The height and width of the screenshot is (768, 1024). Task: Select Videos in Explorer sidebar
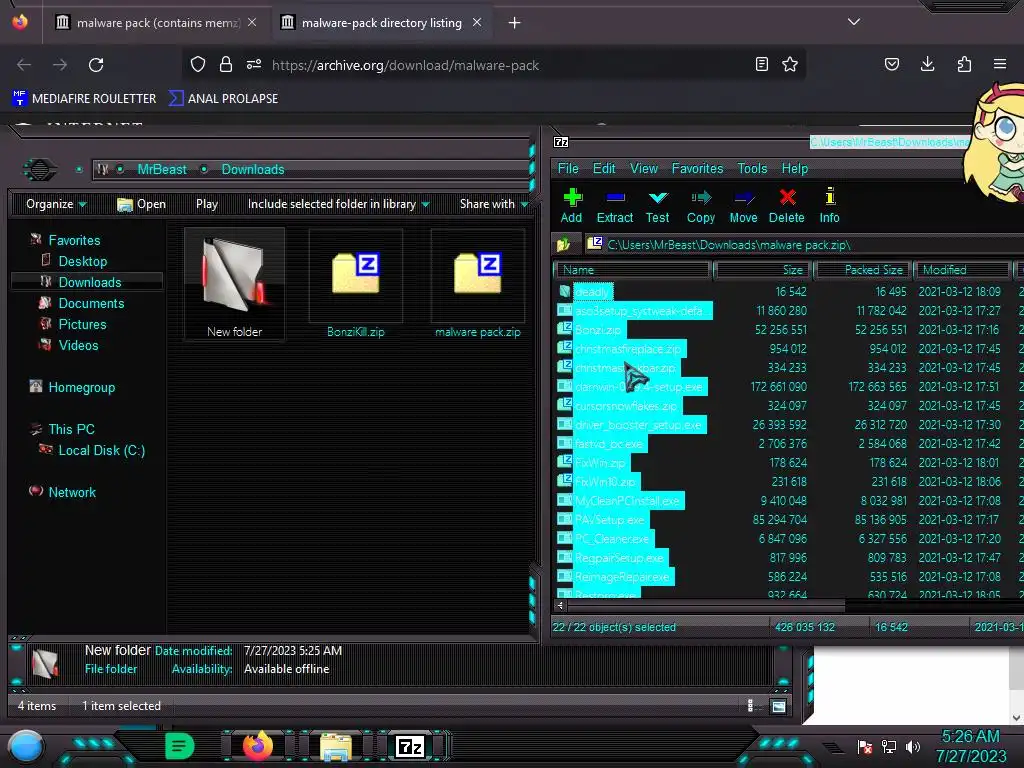click(x=78, y=345)
